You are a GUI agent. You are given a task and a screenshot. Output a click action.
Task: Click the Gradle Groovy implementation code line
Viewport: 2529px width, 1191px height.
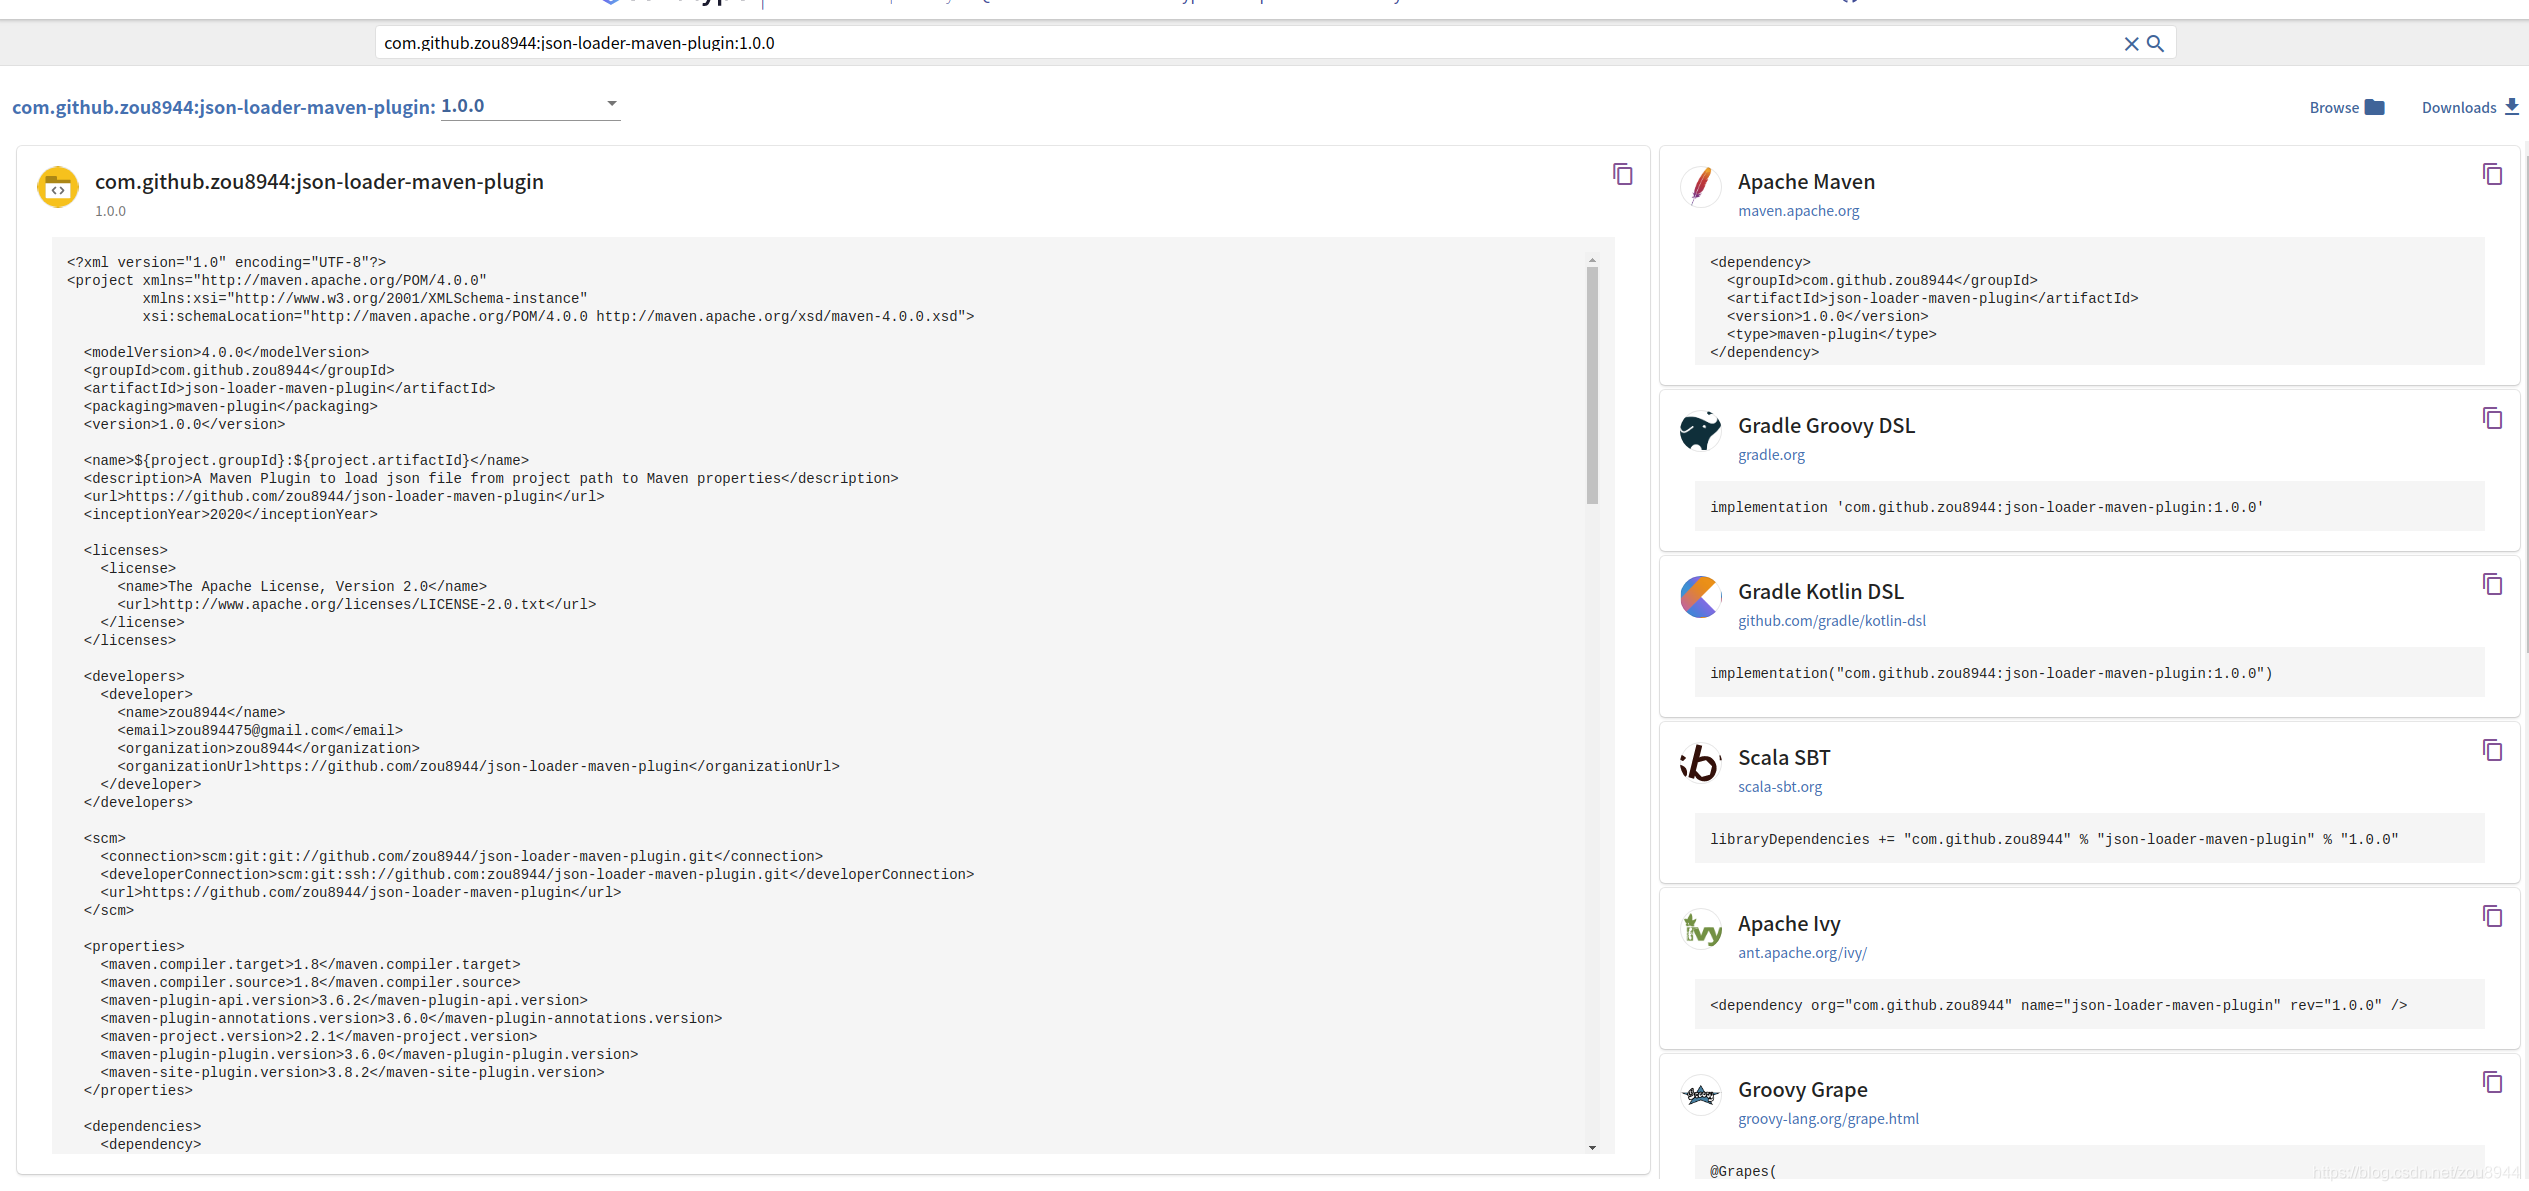1986,507
